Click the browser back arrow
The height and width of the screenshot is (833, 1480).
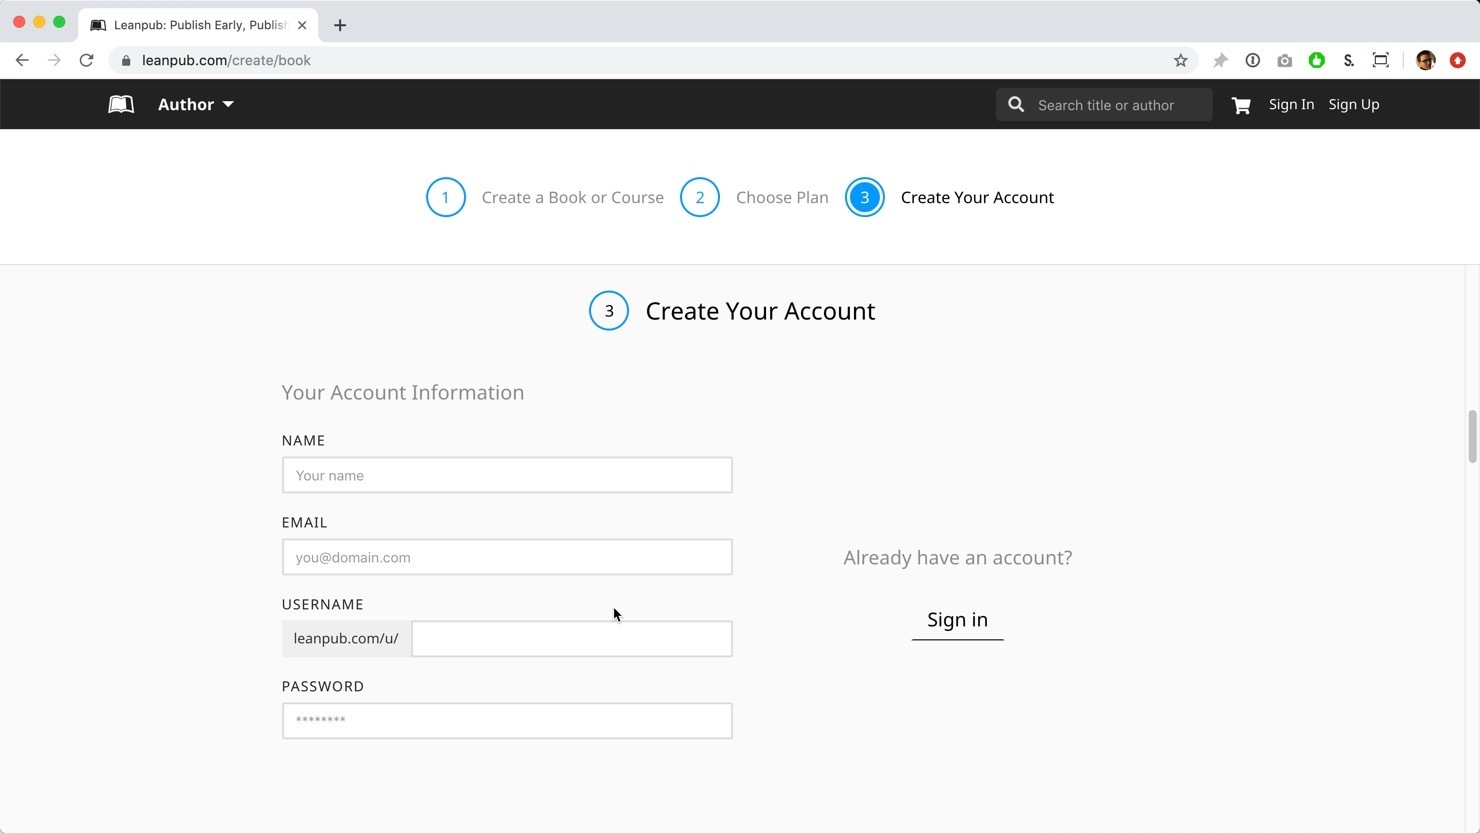(x=22, y=60)
